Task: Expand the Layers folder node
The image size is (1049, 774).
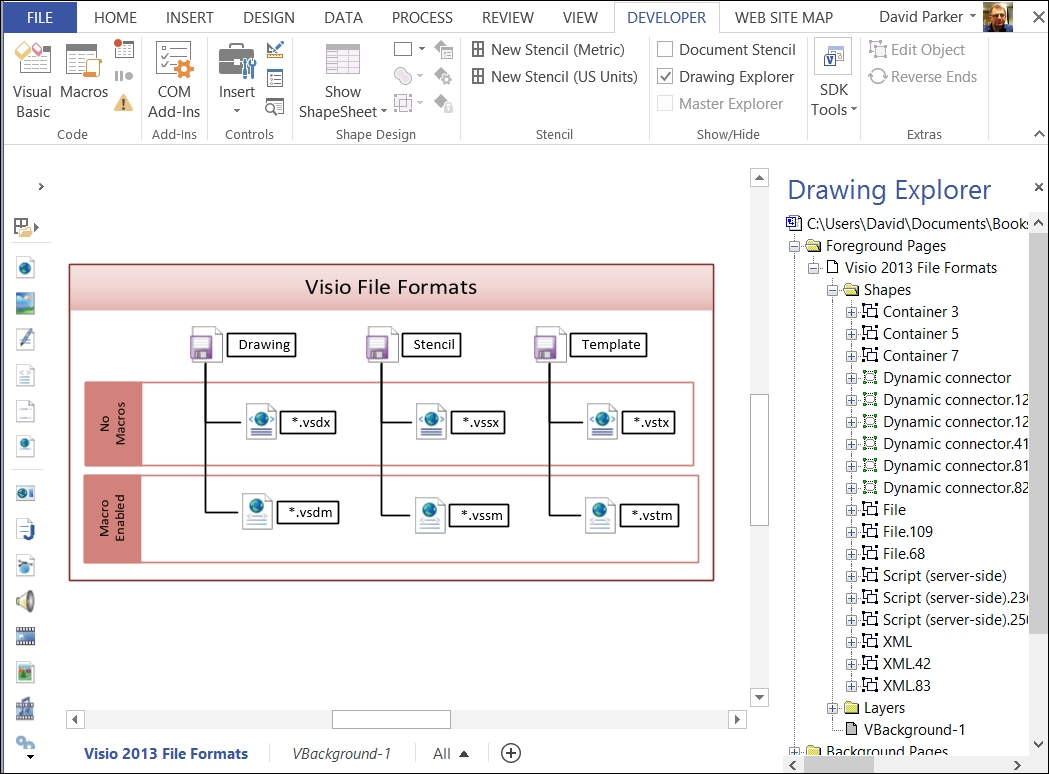Action: tap(832, 708)
